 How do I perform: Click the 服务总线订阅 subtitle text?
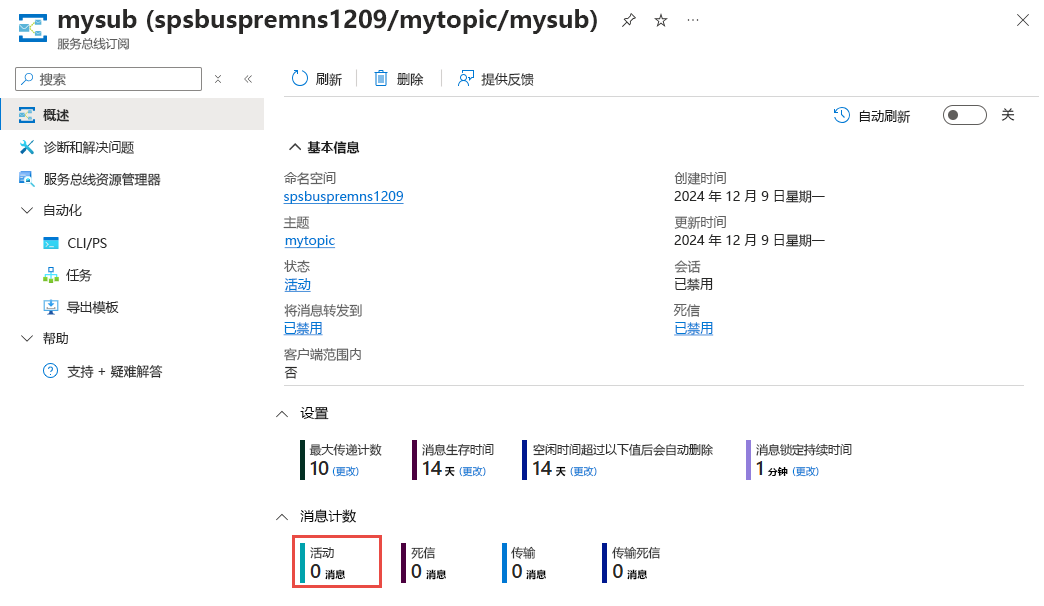point(93,44)
